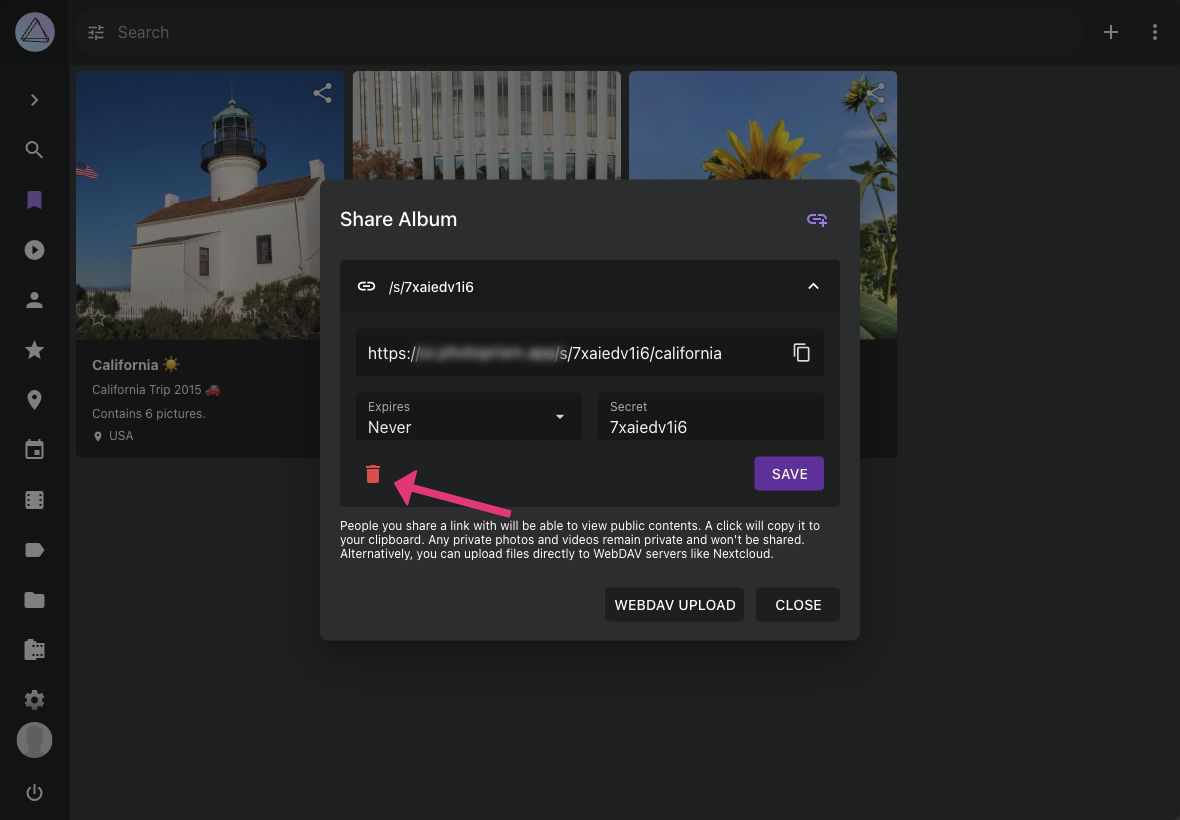This screenshot has width=1180, height=820.
Task: Collapse the /s/7xaiedv1i6 link entry
Action: [813, 286]
